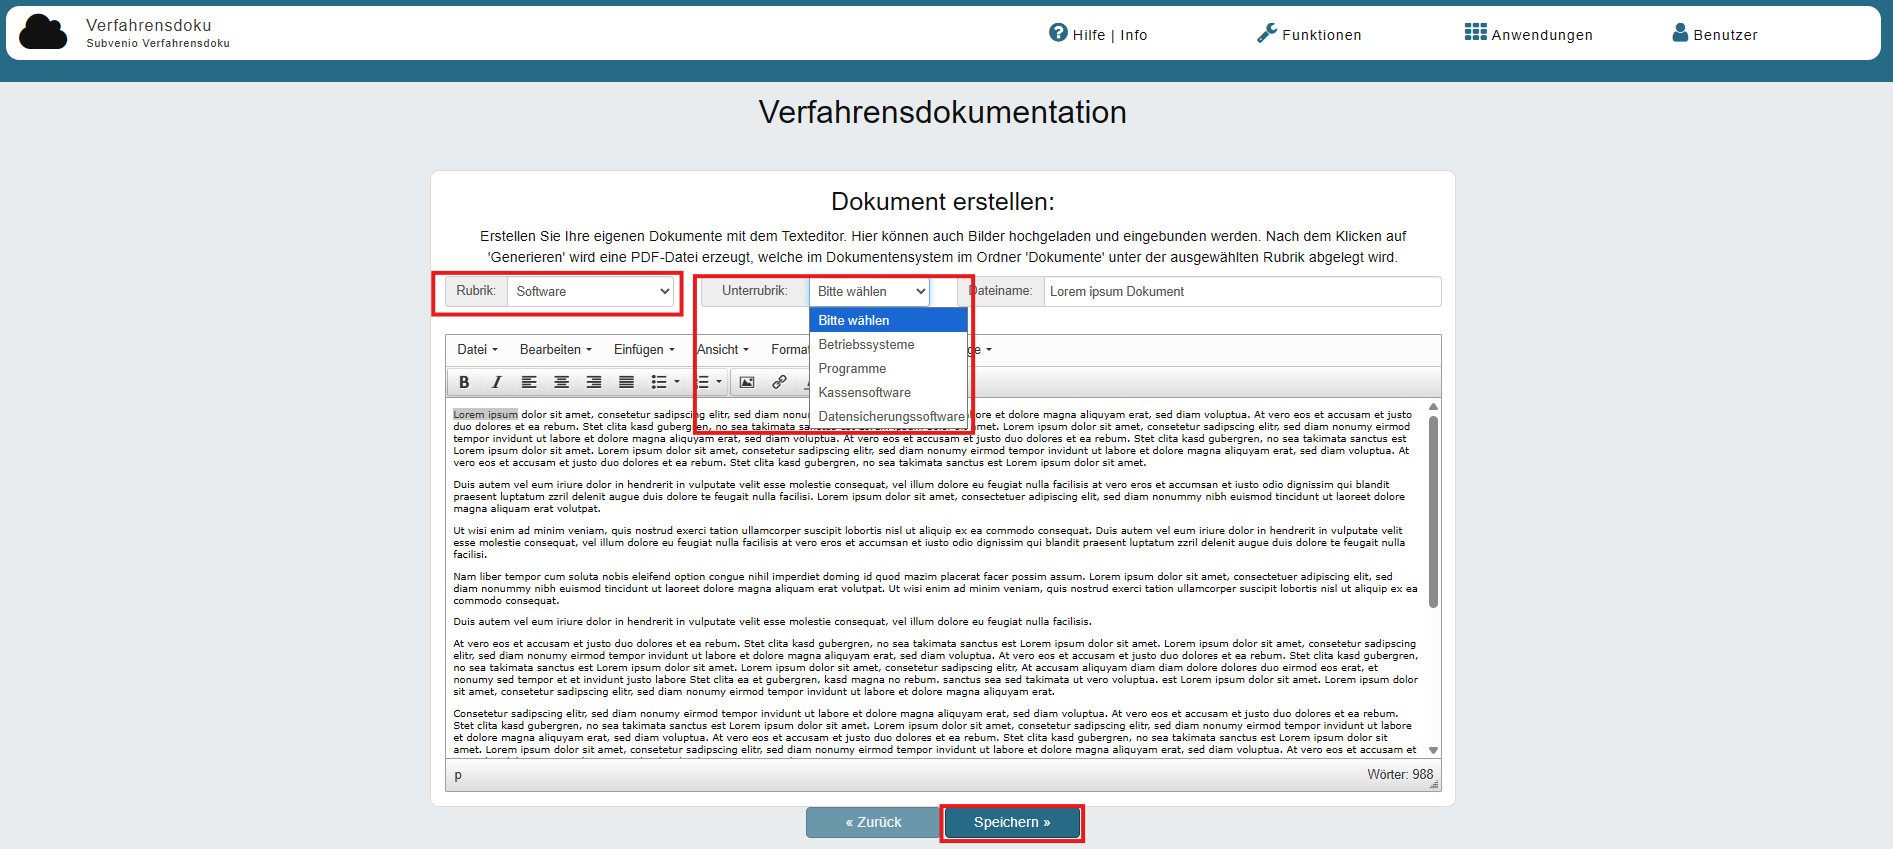Open the Einfügen menu

[644, 349]
